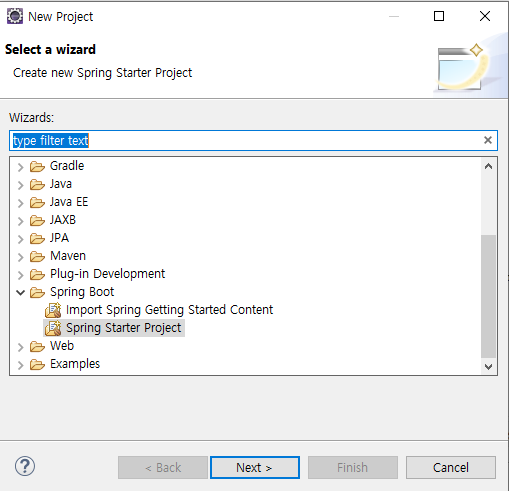This screenshot has width=509, height=491.
Task: Select the Java label
Action: click(61, 184)
